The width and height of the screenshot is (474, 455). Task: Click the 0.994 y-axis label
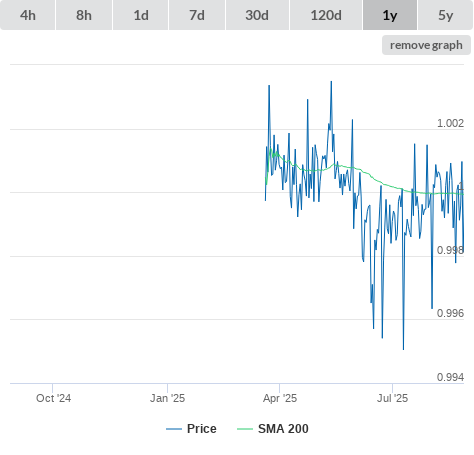point(450,377)
